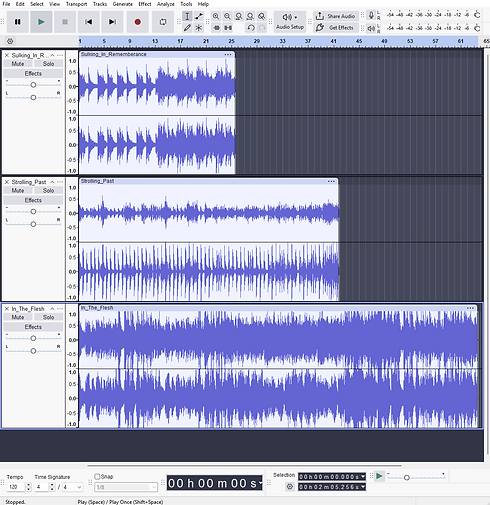Open the Audio Setup dropdown

point(290,22)
